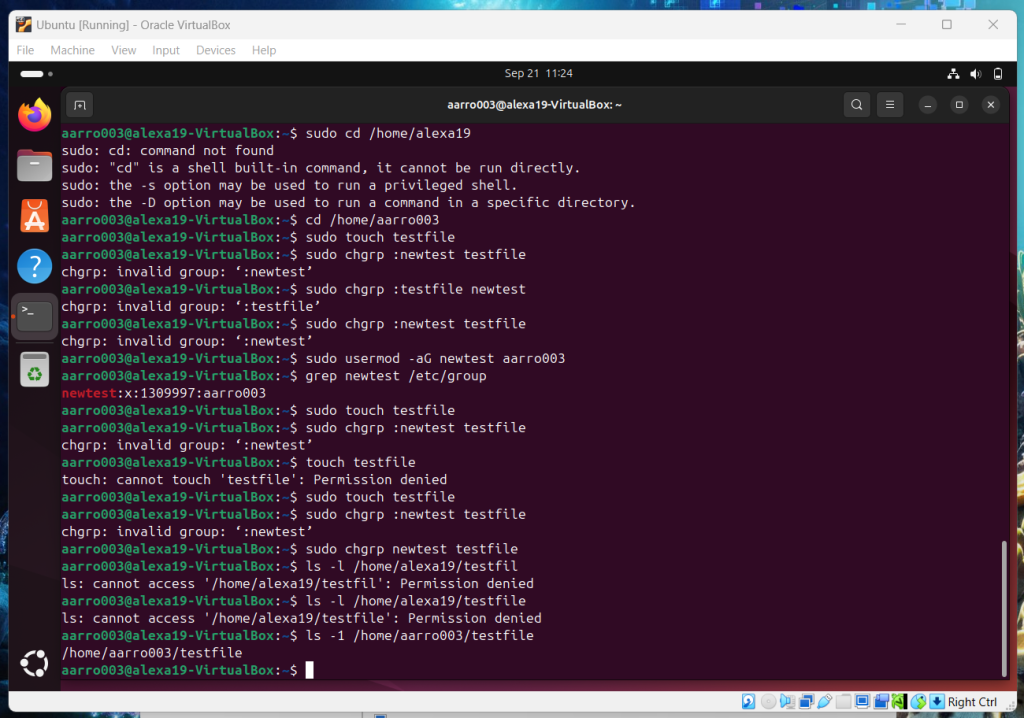This screenshot has height=718, width=1024.
Task: Open the Help icon in dock
Action: pos(35,266)
